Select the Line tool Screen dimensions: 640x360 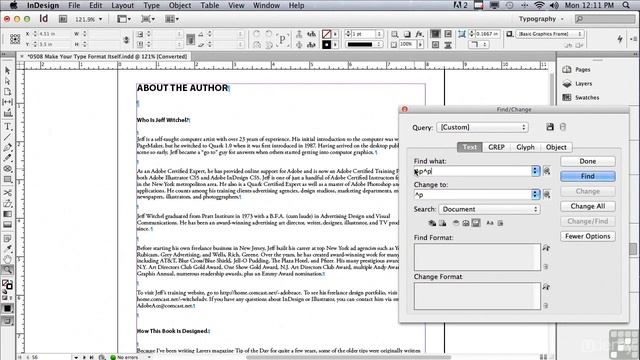pyautogui.click(x=7, y=137)
